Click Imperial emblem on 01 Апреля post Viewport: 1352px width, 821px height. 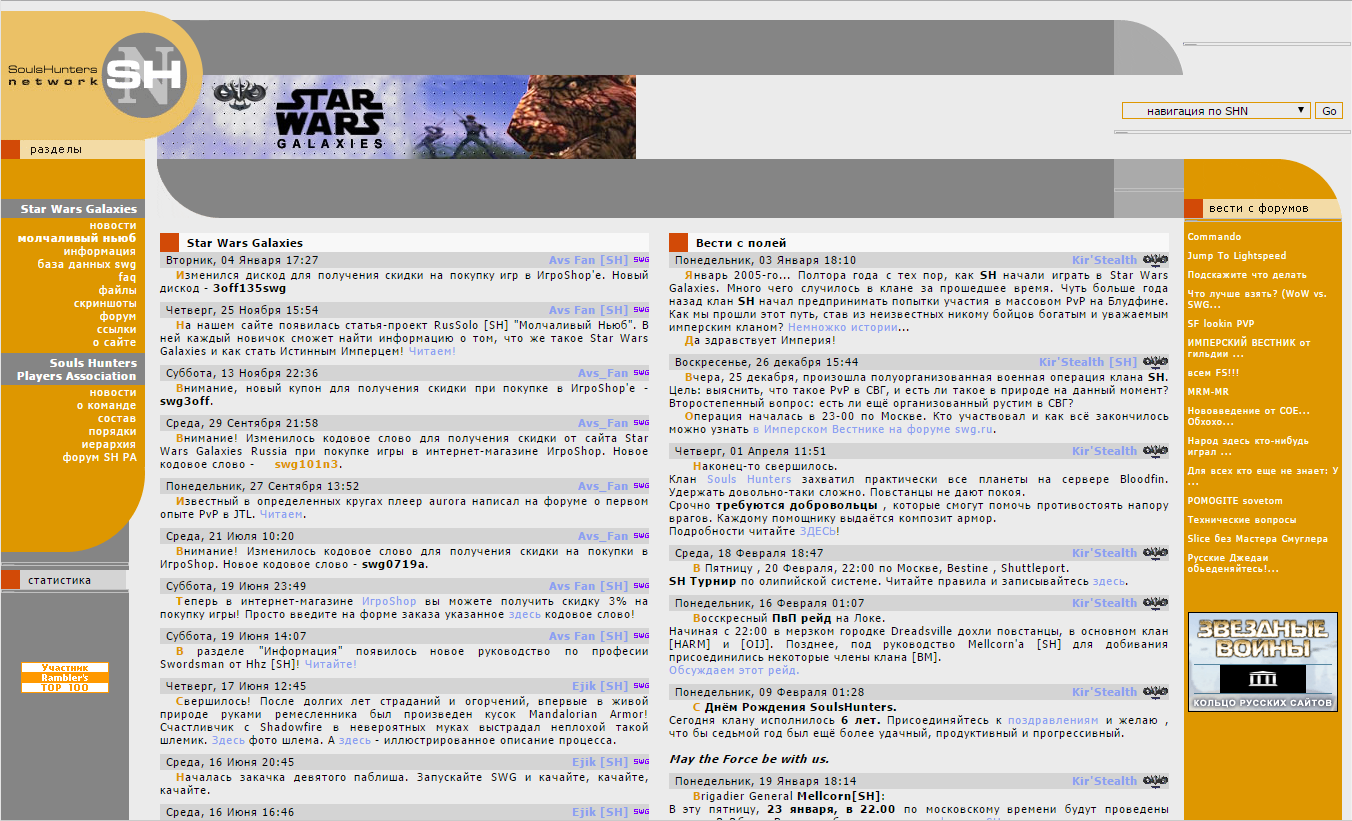pos(1155,451)
